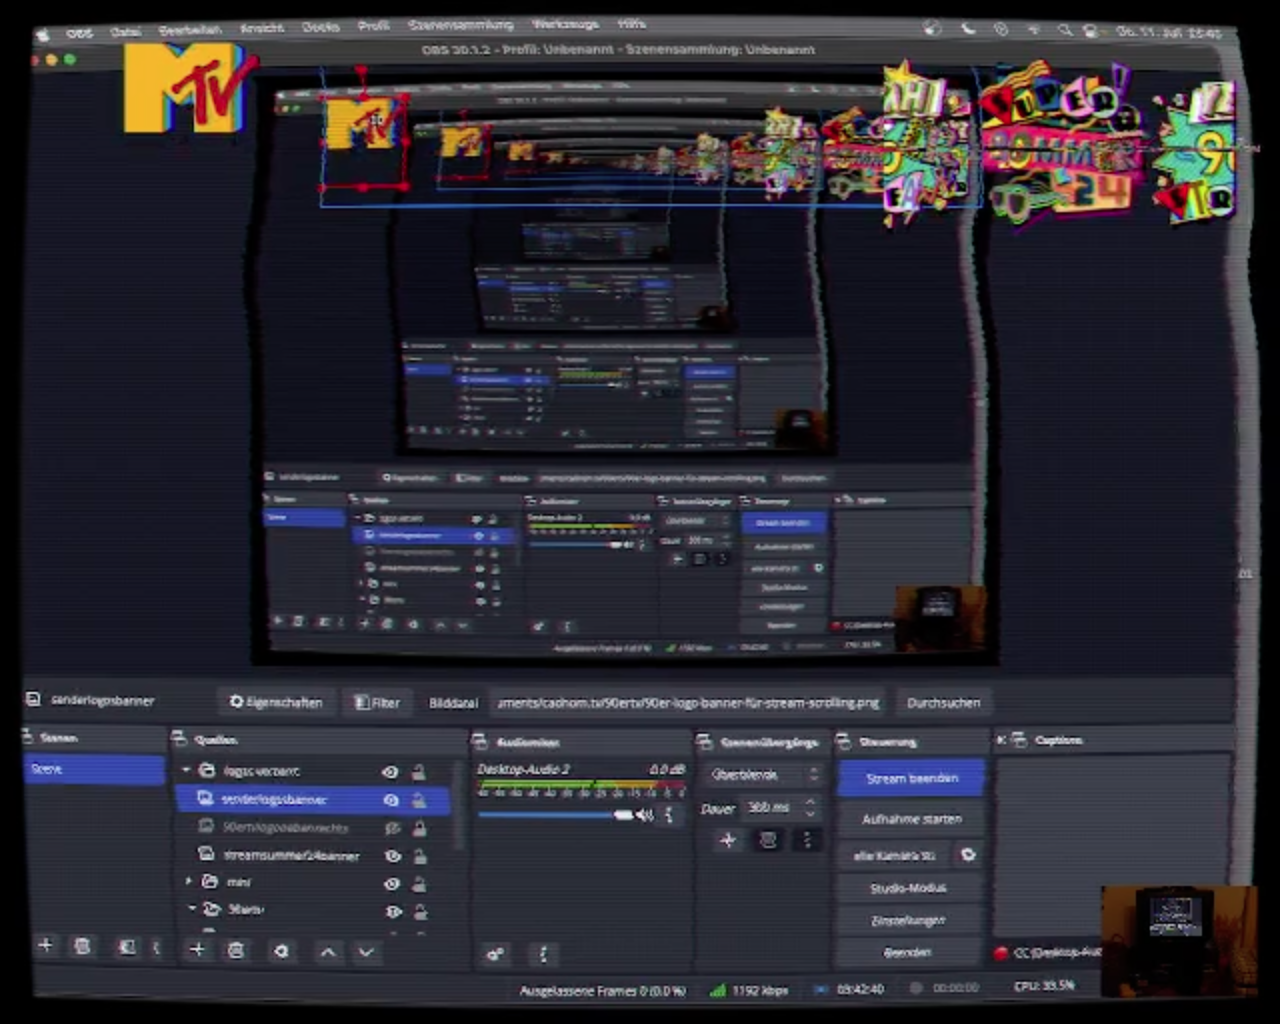Open the Szenensammlung menu
Screen dimensions: 1280x1024
[x=461, y=25]
